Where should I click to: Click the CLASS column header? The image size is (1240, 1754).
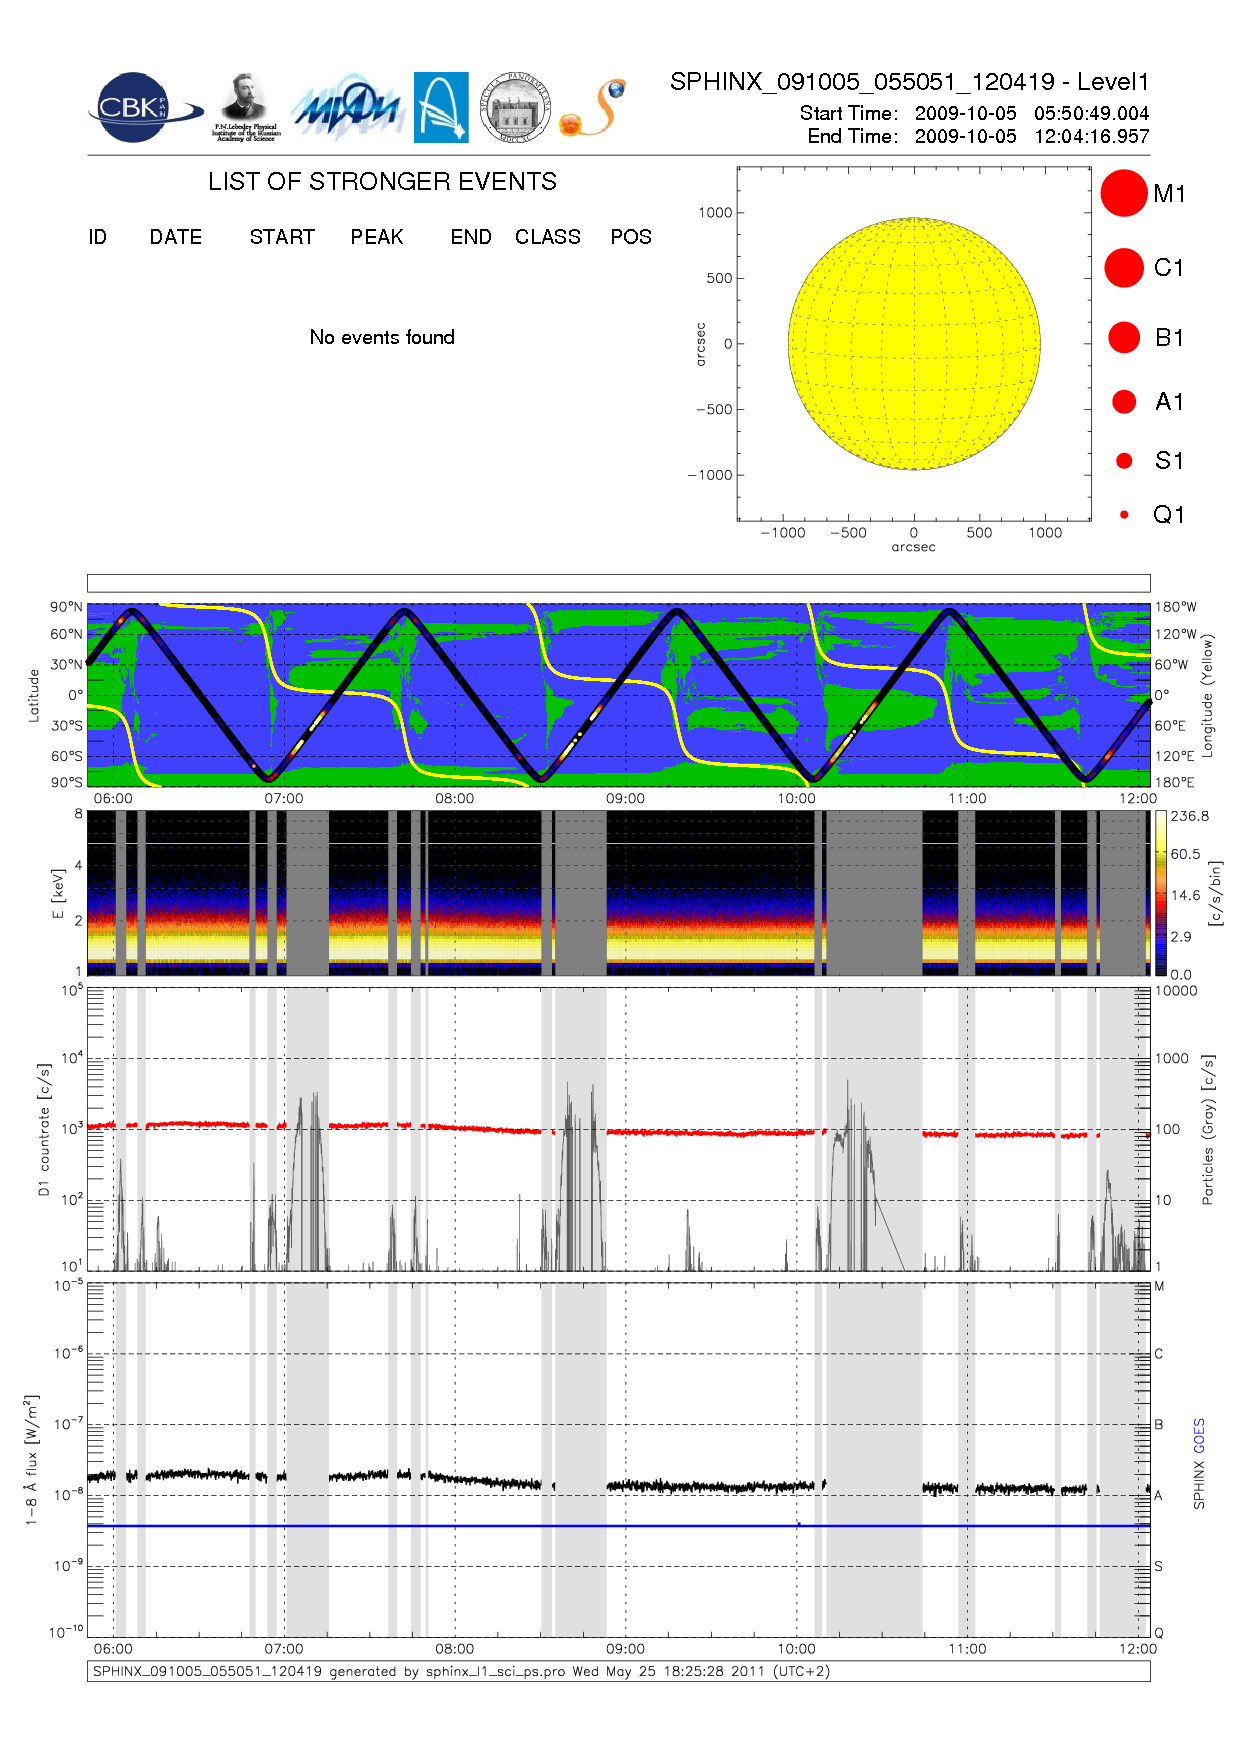coord(547,237)
